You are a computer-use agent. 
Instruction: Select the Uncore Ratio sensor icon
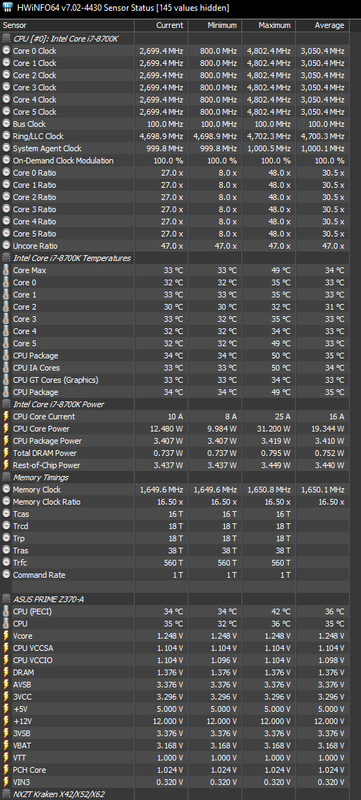[x=6, y=246]
